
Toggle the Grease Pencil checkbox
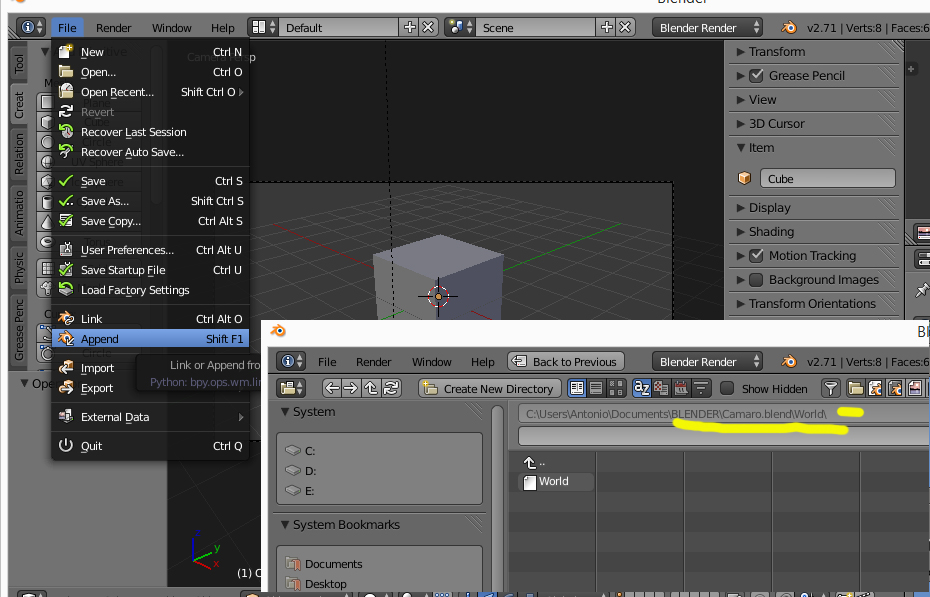point(757,76)
